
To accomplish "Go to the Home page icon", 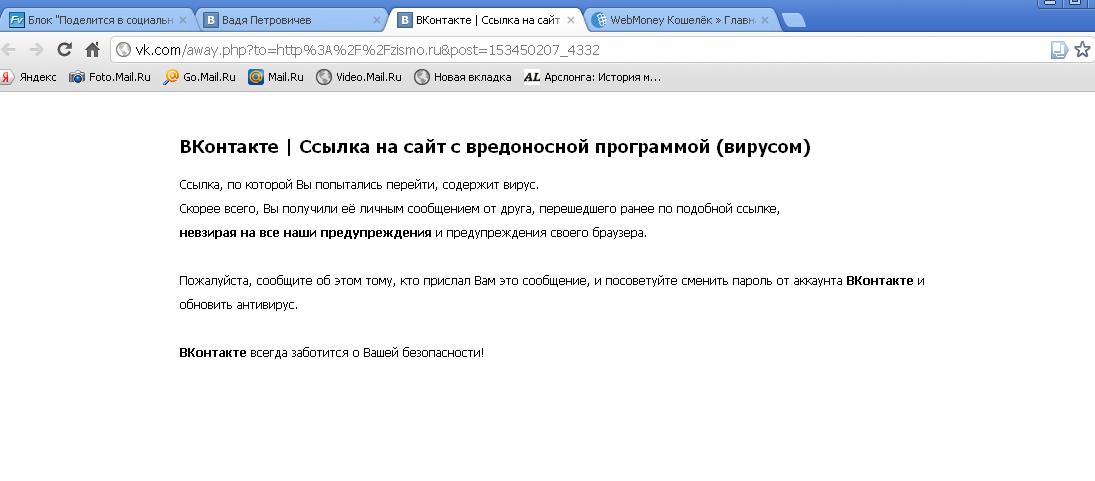I will click(92, 50).
